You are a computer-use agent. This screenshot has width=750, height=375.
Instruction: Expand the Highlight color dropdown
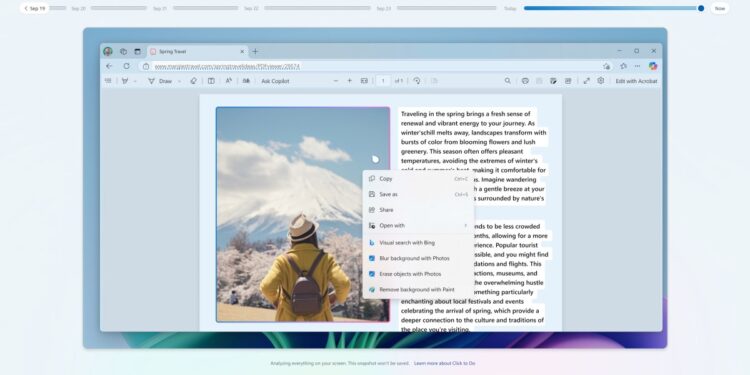pyautogui.click(x=135, y=81)
